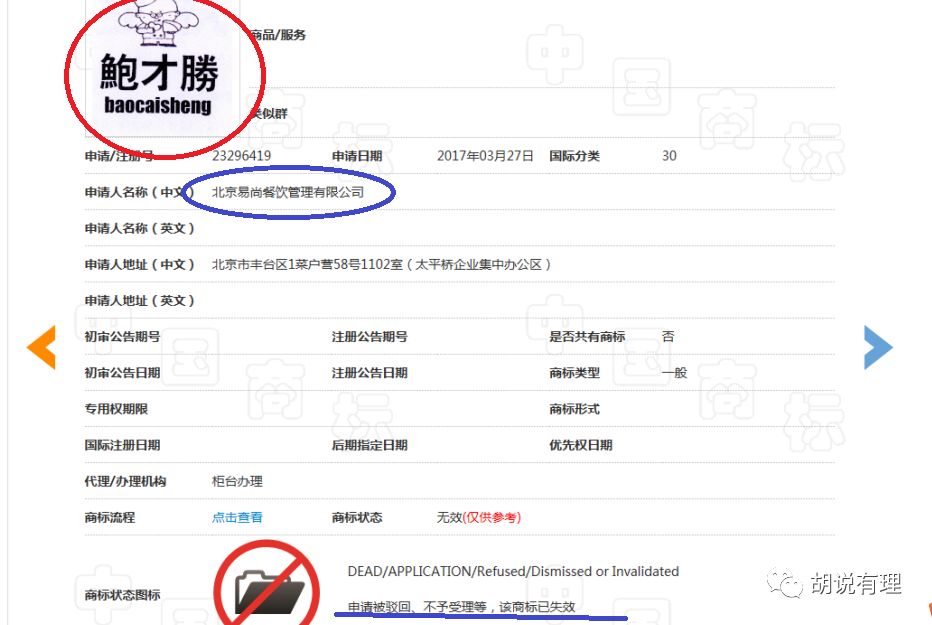Open the 点击查看 trademark process link
This screenshot has width=932, height=625.
coord(237,517)
